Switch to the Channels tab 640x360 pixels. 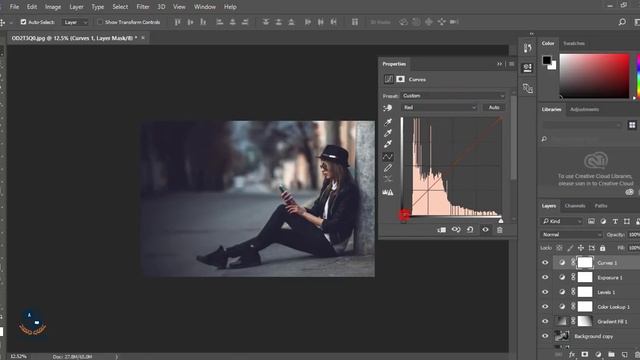point(575,206)
